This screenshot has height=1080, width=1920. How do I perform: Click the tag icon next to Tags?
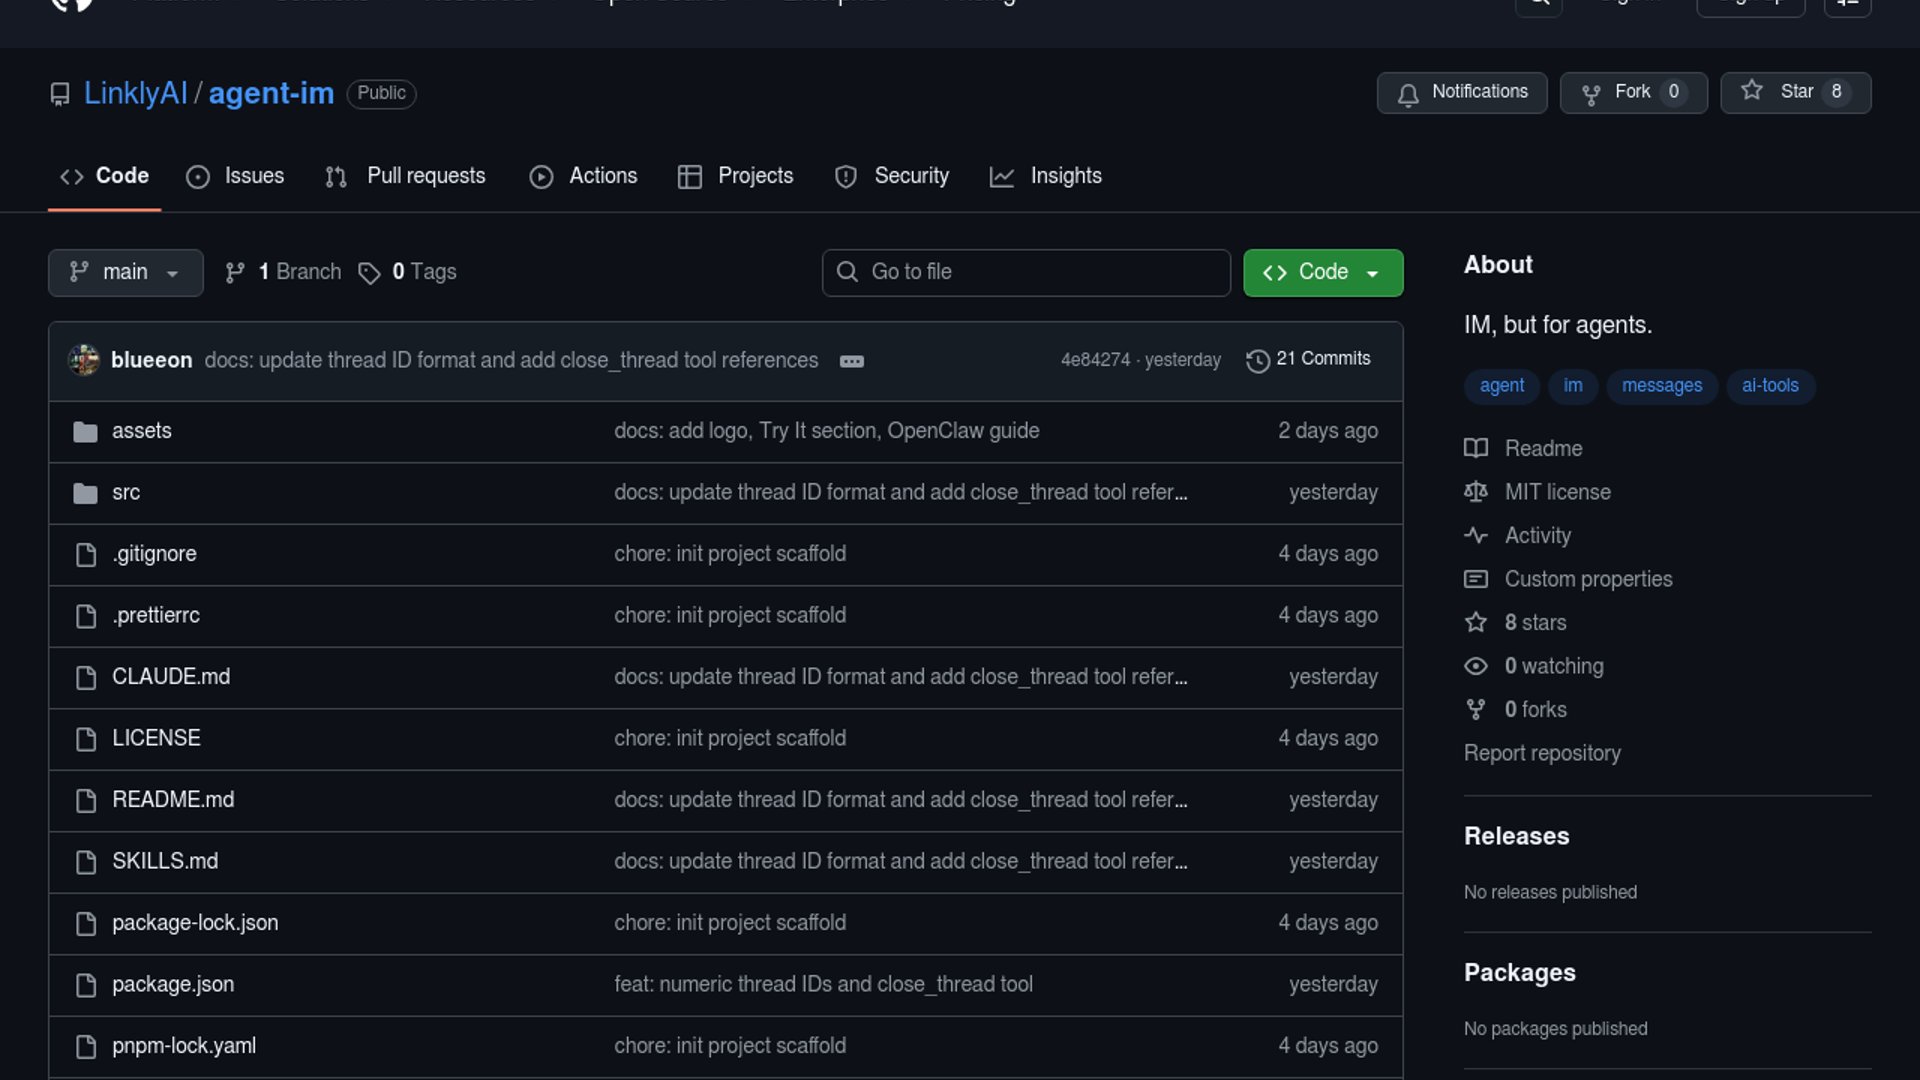coord(369,273)
